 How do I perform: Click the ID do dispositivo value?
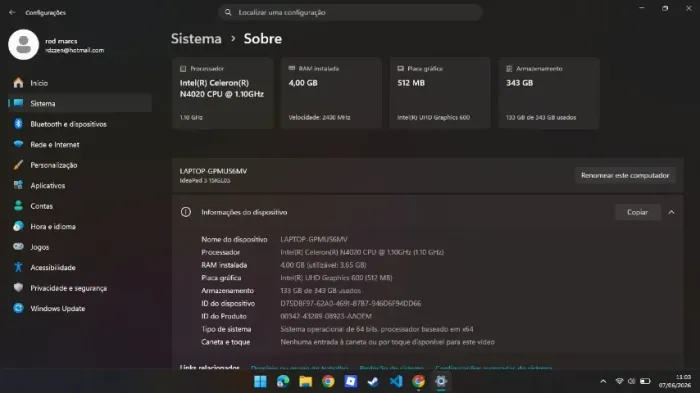click(x=350, y=303)
